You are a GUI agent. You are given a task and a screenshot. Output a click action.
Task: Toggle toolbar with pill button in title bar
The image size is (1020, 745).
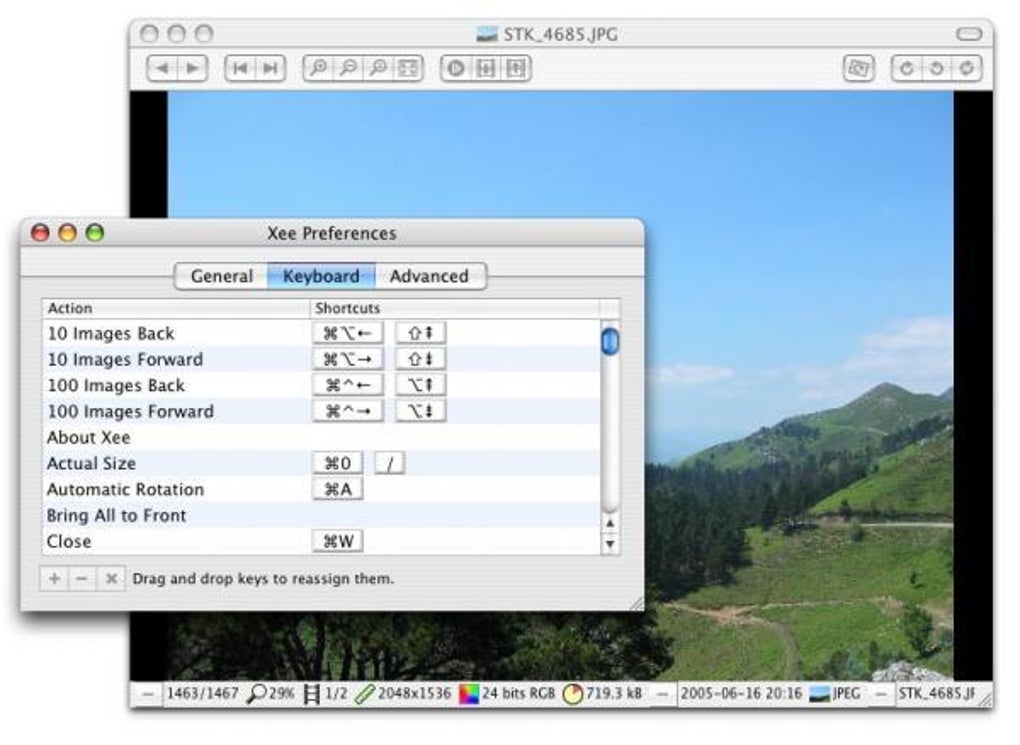point(969,34)
